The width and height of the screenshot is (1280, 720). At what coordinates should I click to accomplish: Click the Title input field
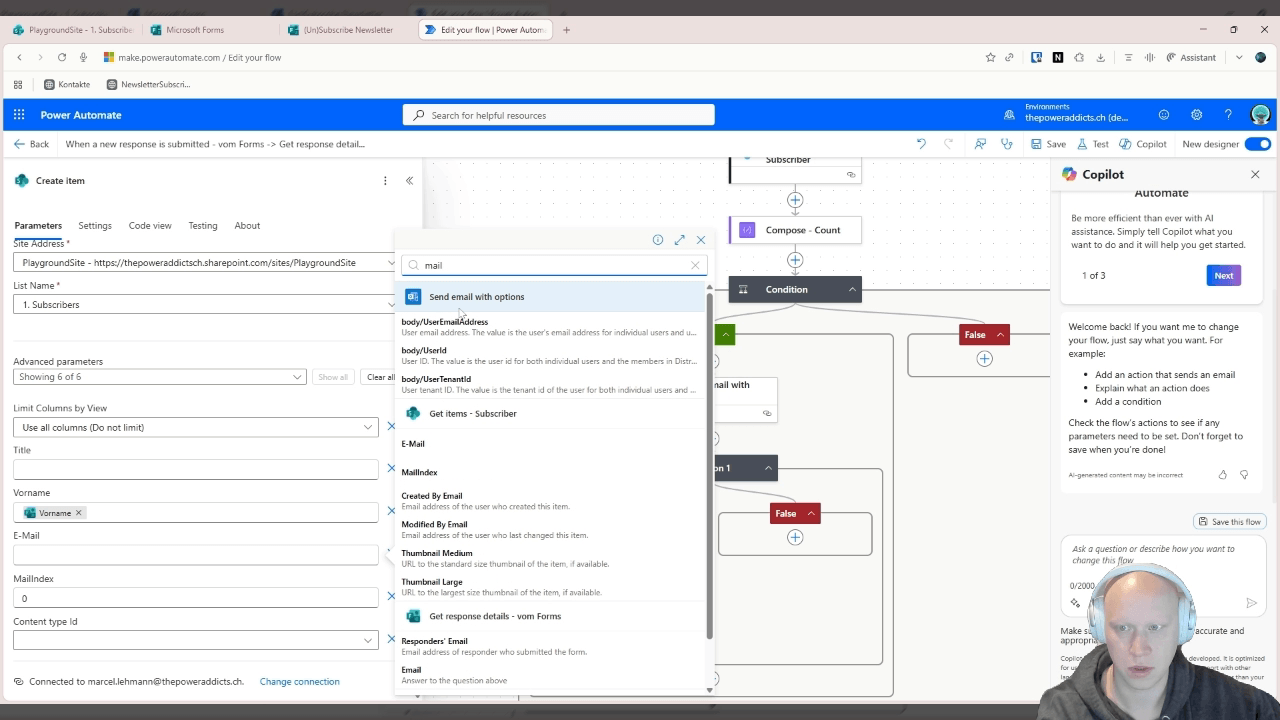195,469
